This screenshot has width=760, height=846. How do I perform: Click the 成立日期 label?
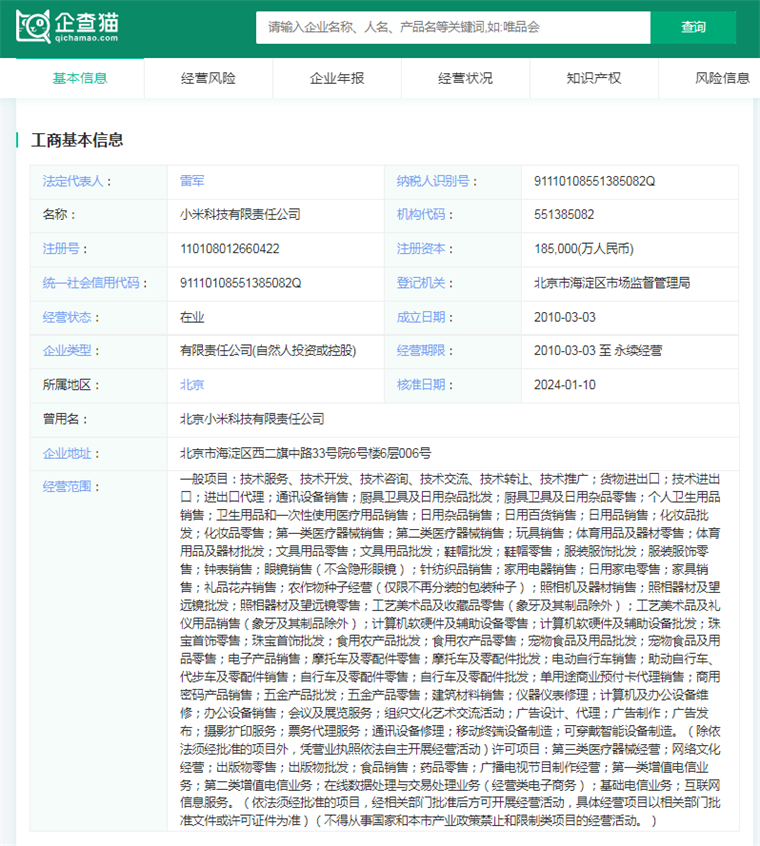[x=421, y=317]
